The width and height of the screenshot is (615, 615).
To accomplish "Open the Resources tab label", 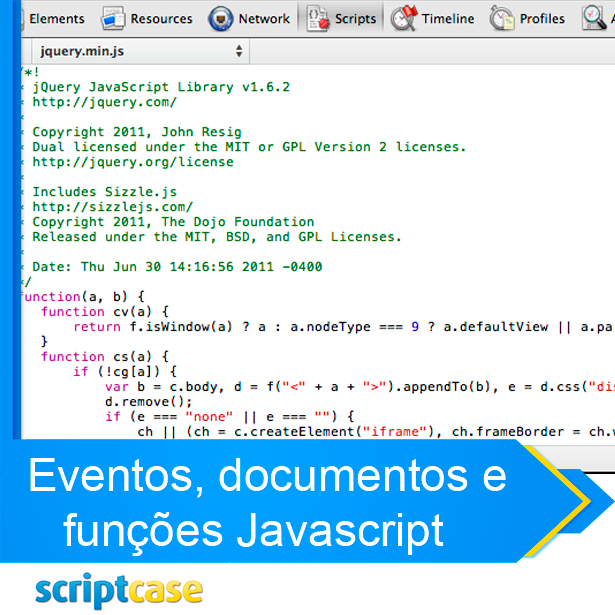I will (161, 19).
